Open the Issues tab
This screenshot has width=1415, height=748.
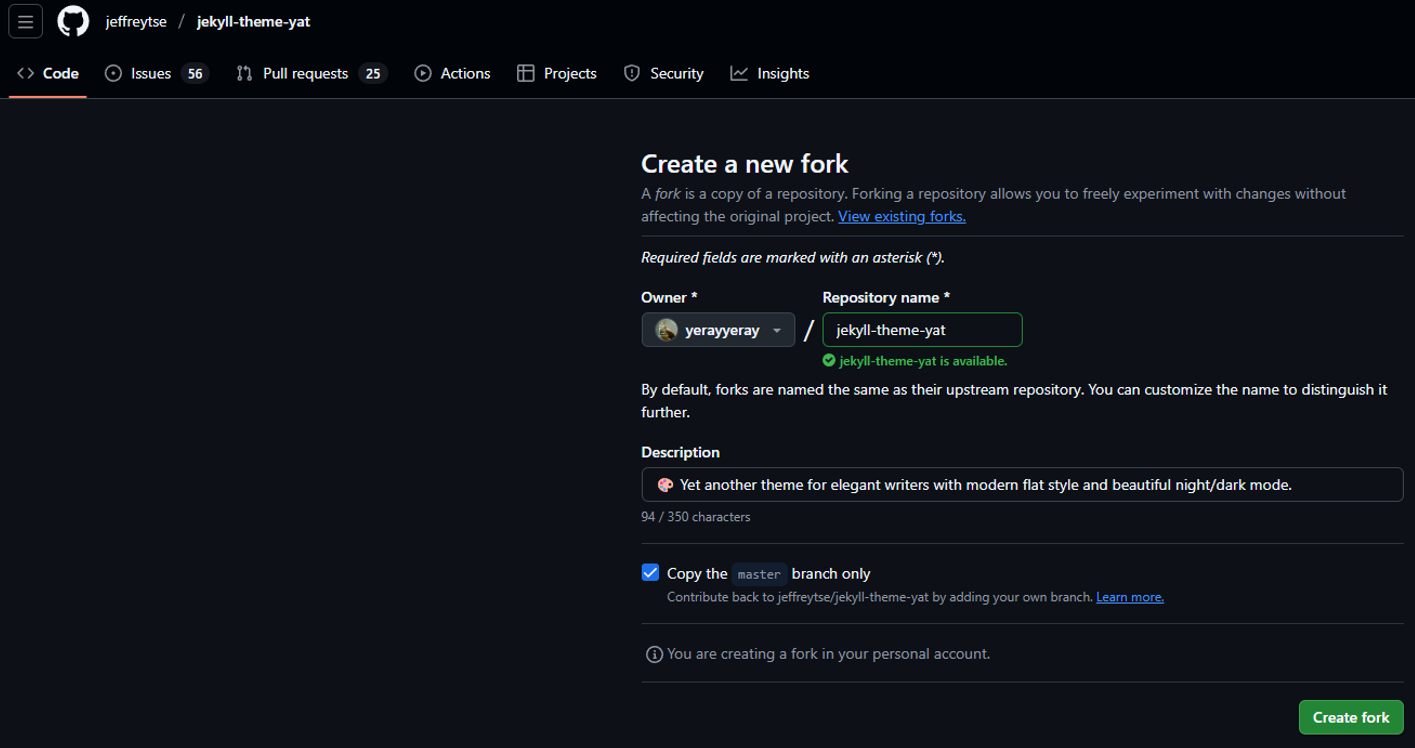(150, 72)
